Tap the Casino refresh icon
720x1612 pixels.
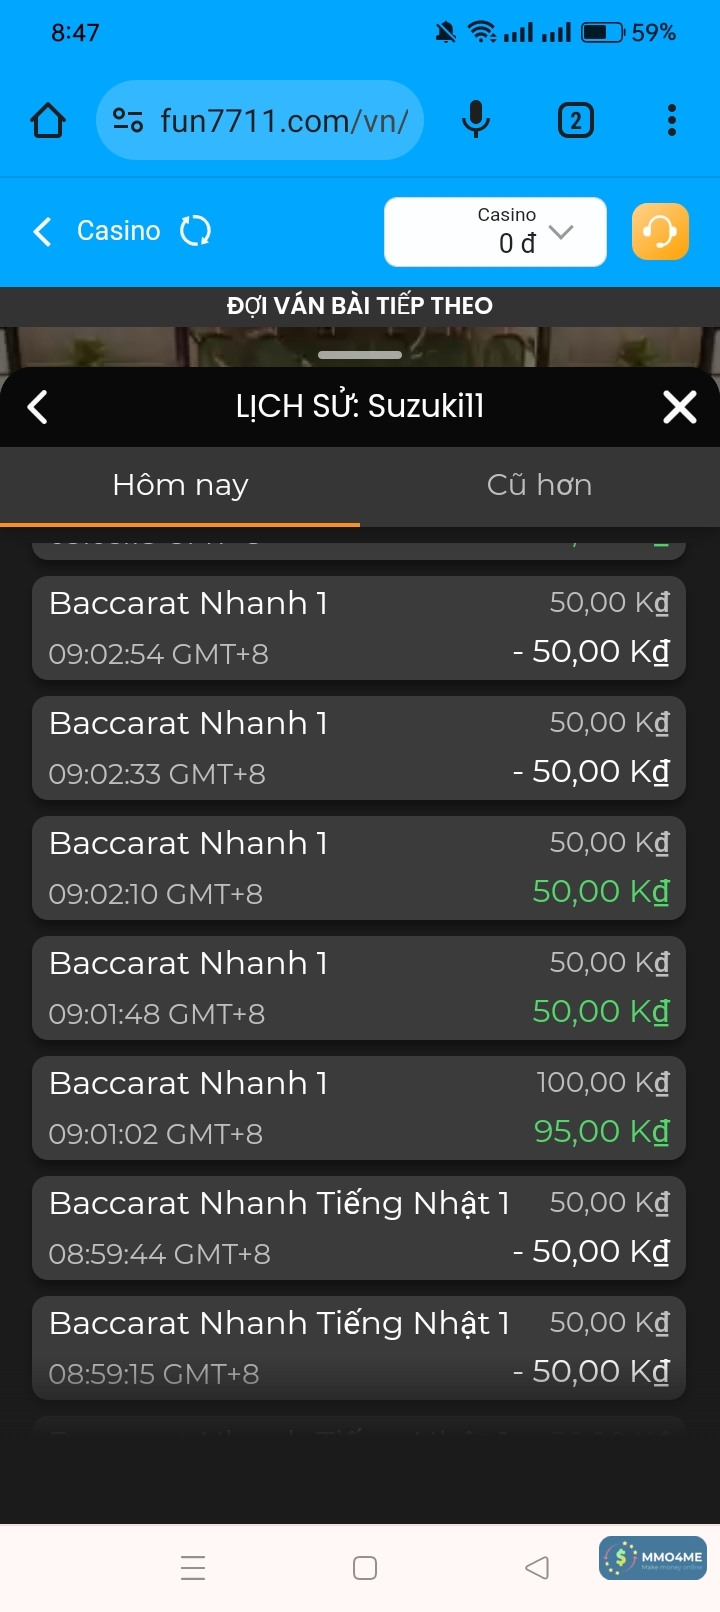[195, 231]
